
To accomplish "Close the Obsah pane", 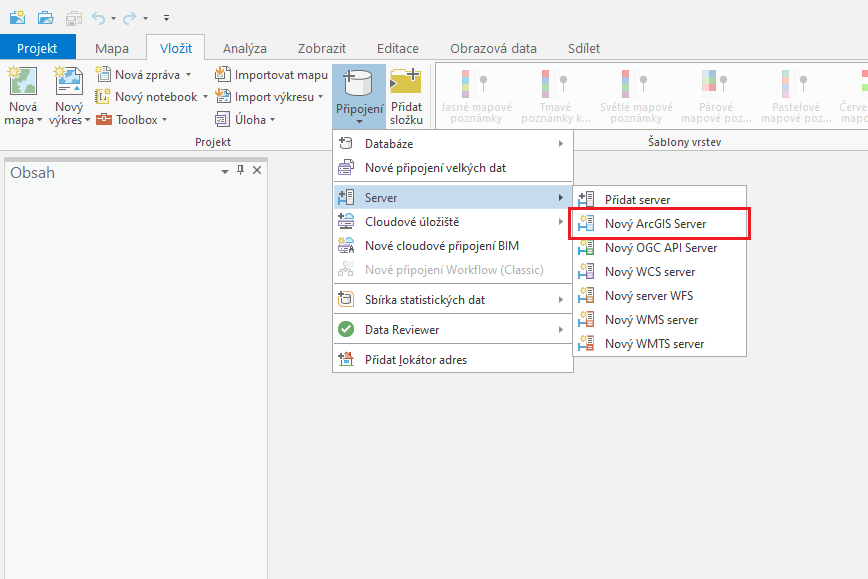I will 257,170.
